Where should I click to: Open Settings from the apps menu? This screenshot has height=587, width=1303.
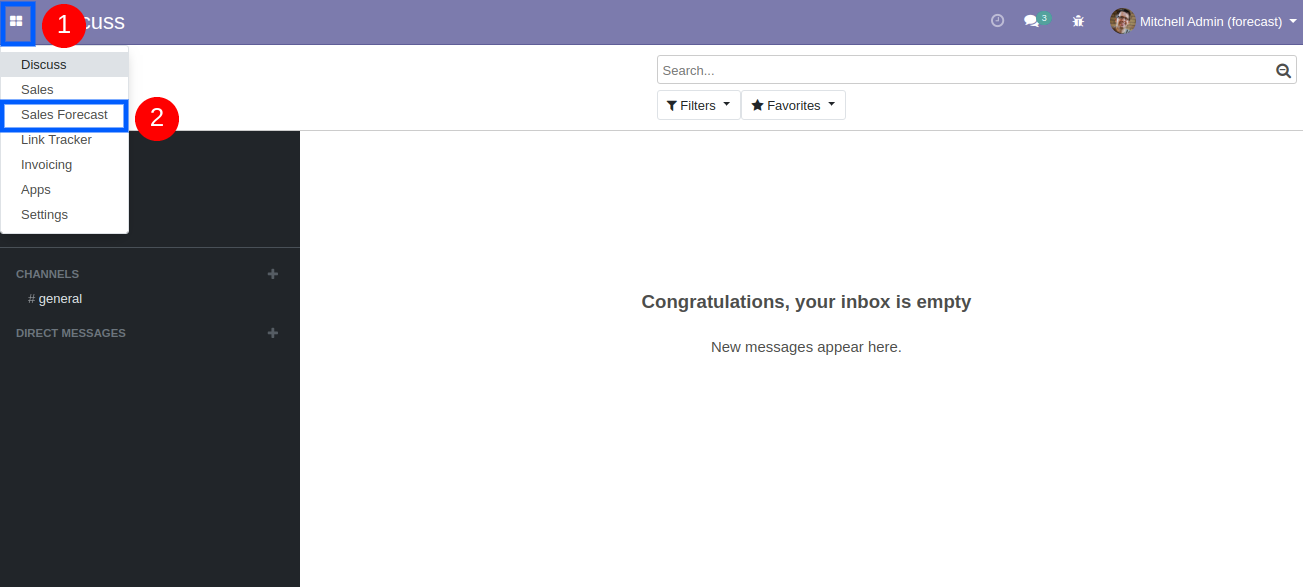coord(44,215)
